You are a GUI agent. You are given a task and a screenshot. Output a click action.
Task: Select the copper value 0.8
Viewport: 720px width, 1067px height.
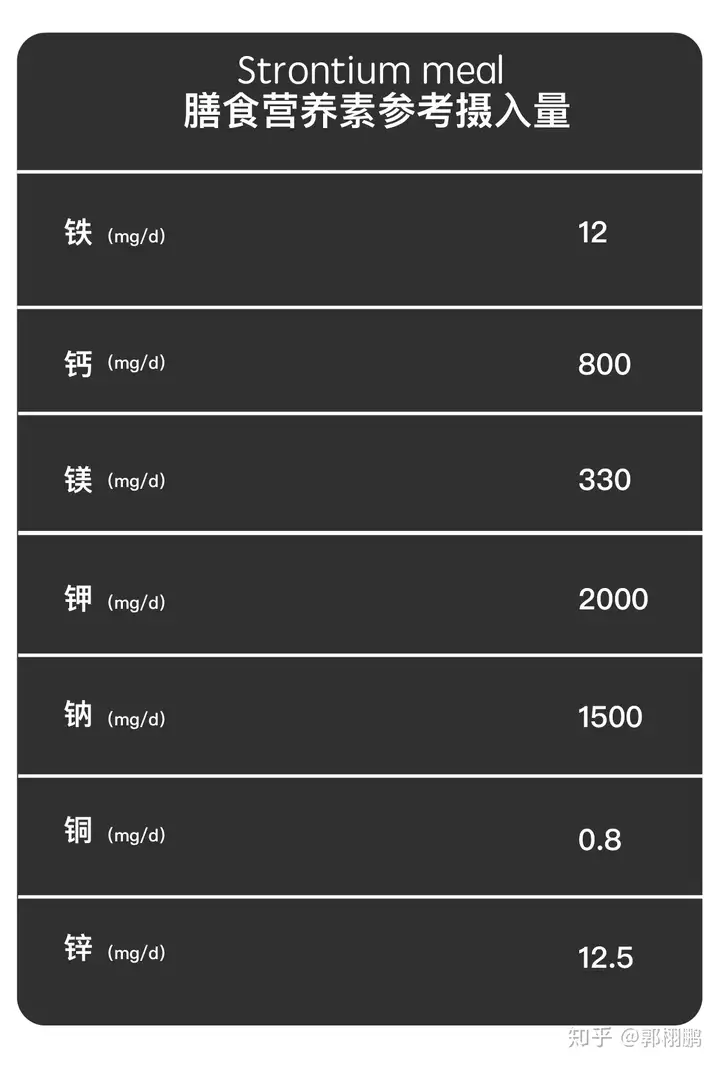click(600, 840)
